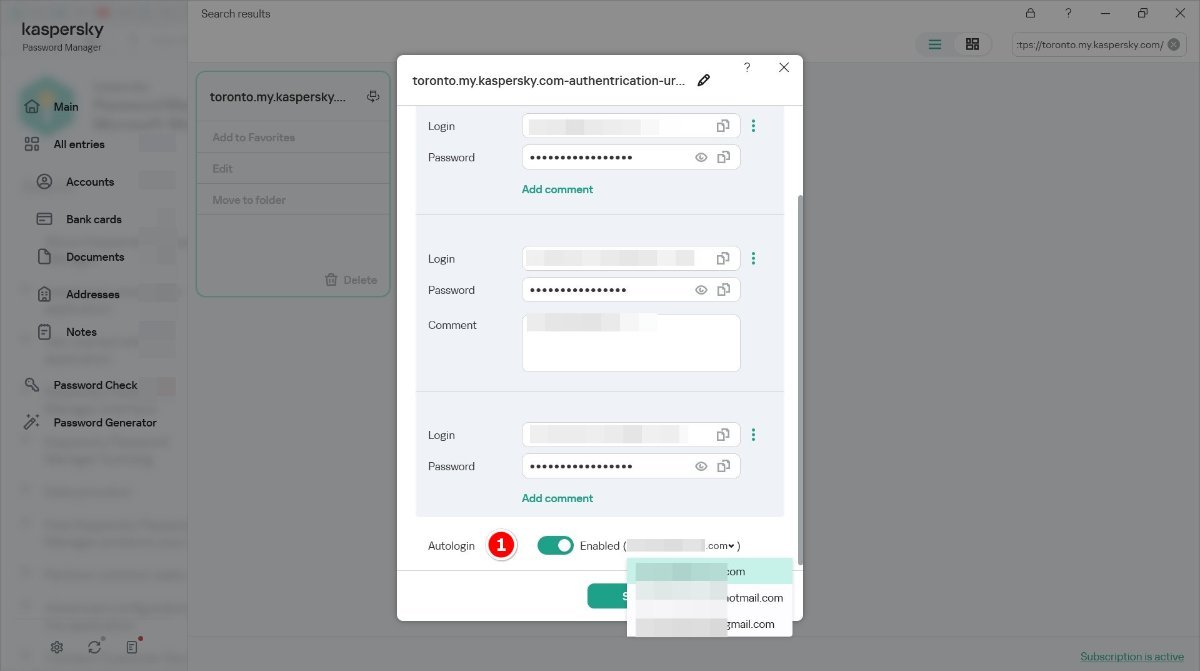Open the Subscription is active link
The height and width of the screenshot is (671, 1200).
1132,657
